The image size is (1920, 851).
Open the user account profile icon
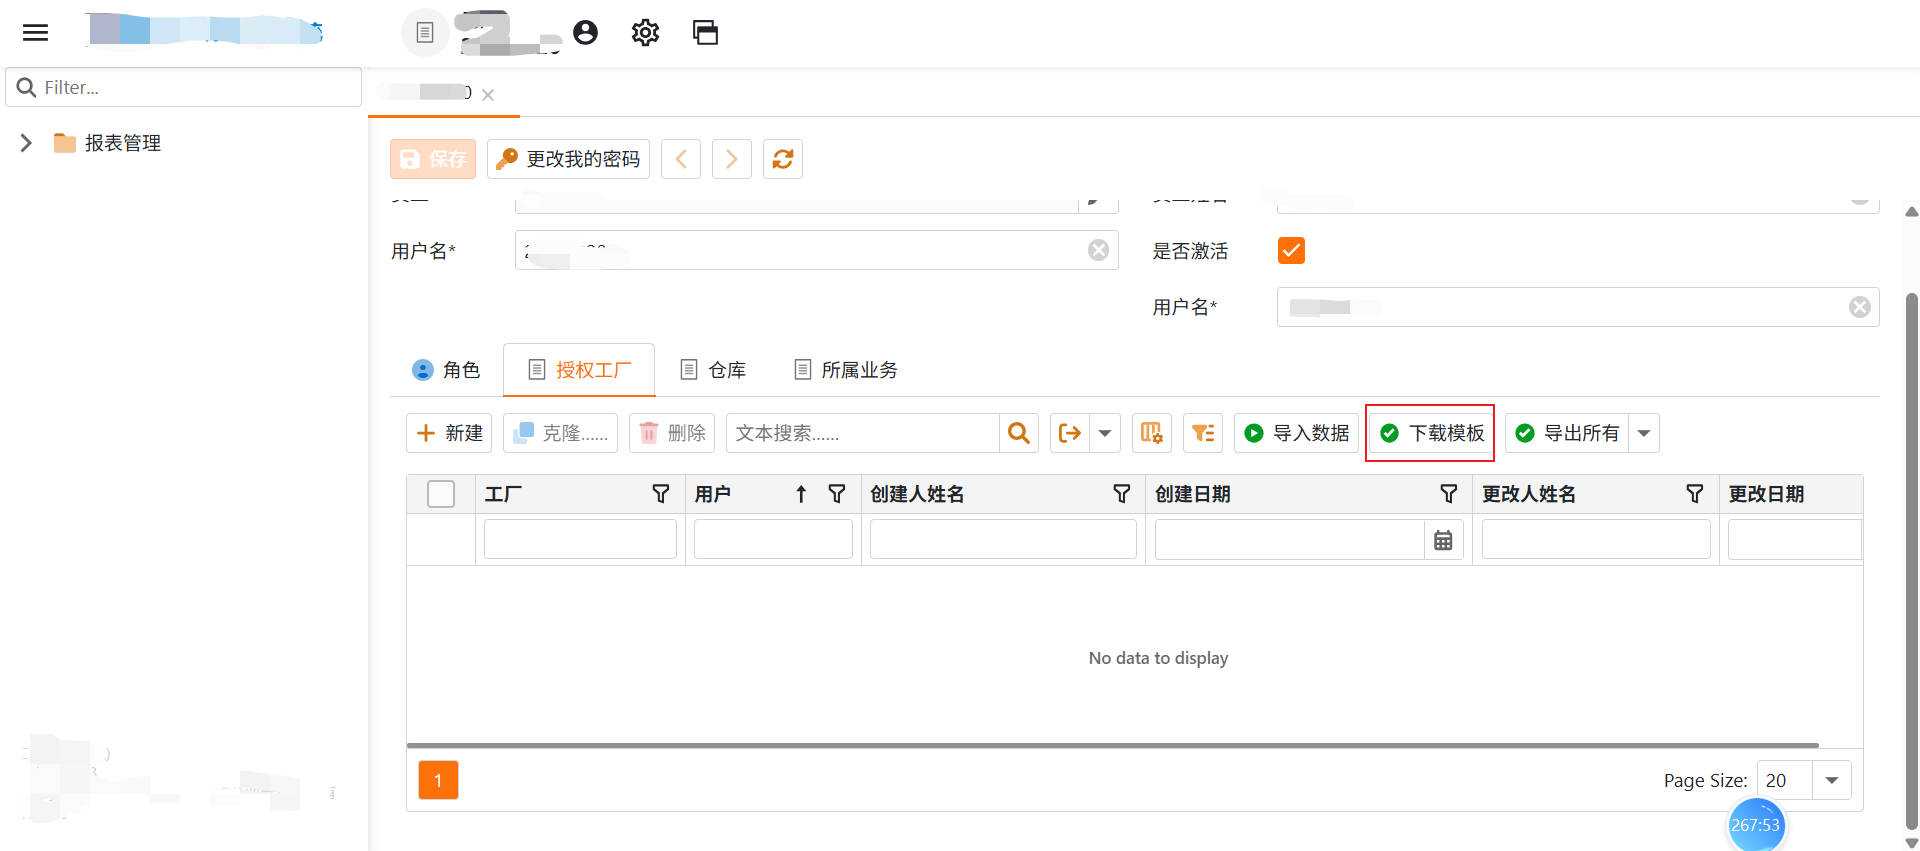[586, 33]
